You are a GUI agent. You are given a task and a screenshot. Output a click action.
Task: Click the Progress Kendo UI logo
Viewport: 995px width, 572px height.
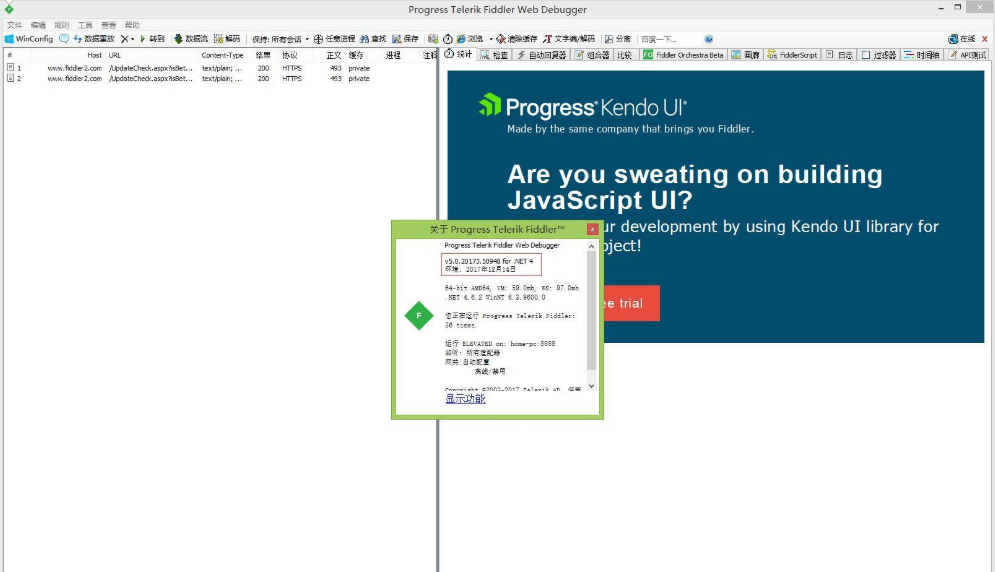[x=583, y=106]
